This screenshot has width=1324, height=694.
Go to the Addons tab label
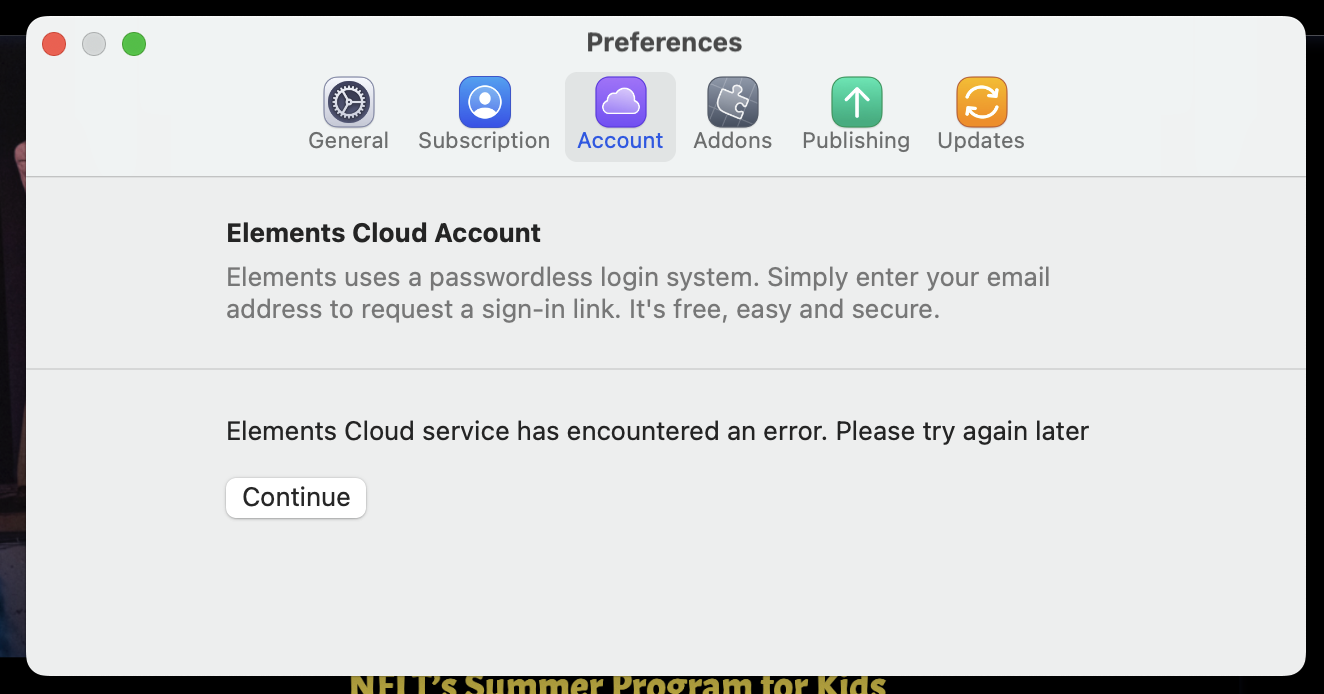coord(733,141)
